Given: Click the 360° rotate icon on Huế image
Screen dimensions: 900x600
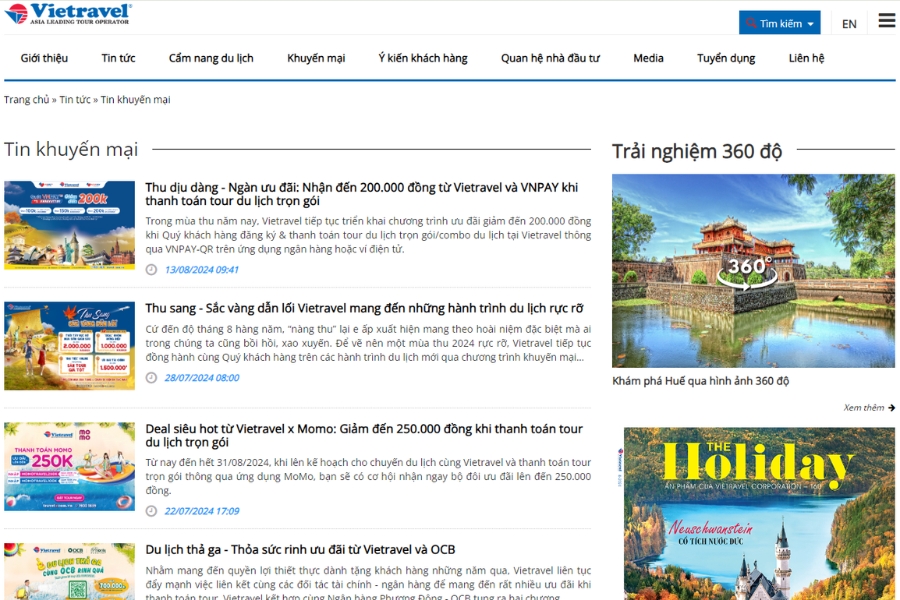Looking at the screenshot, I should 747,272.
